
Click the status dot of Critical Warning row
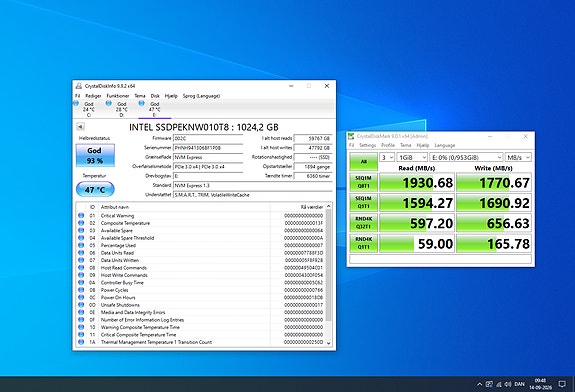[x=81, y=216]
